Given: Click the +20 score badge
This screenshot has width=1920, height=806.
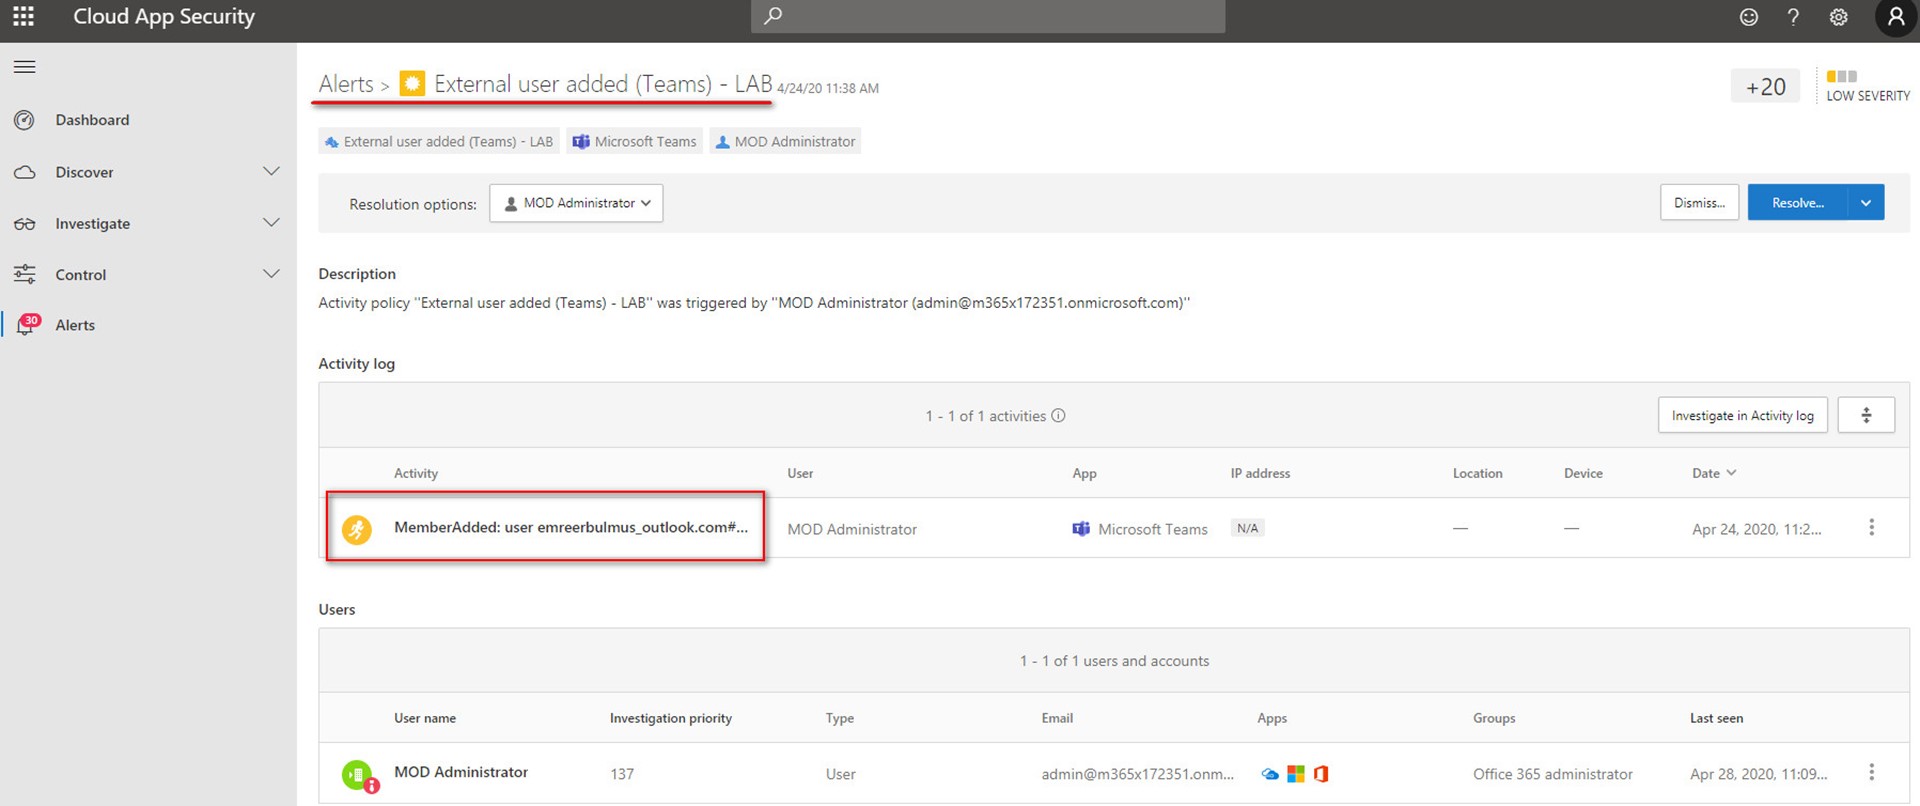Looking at the screenshot, I should coord(1765,87).
